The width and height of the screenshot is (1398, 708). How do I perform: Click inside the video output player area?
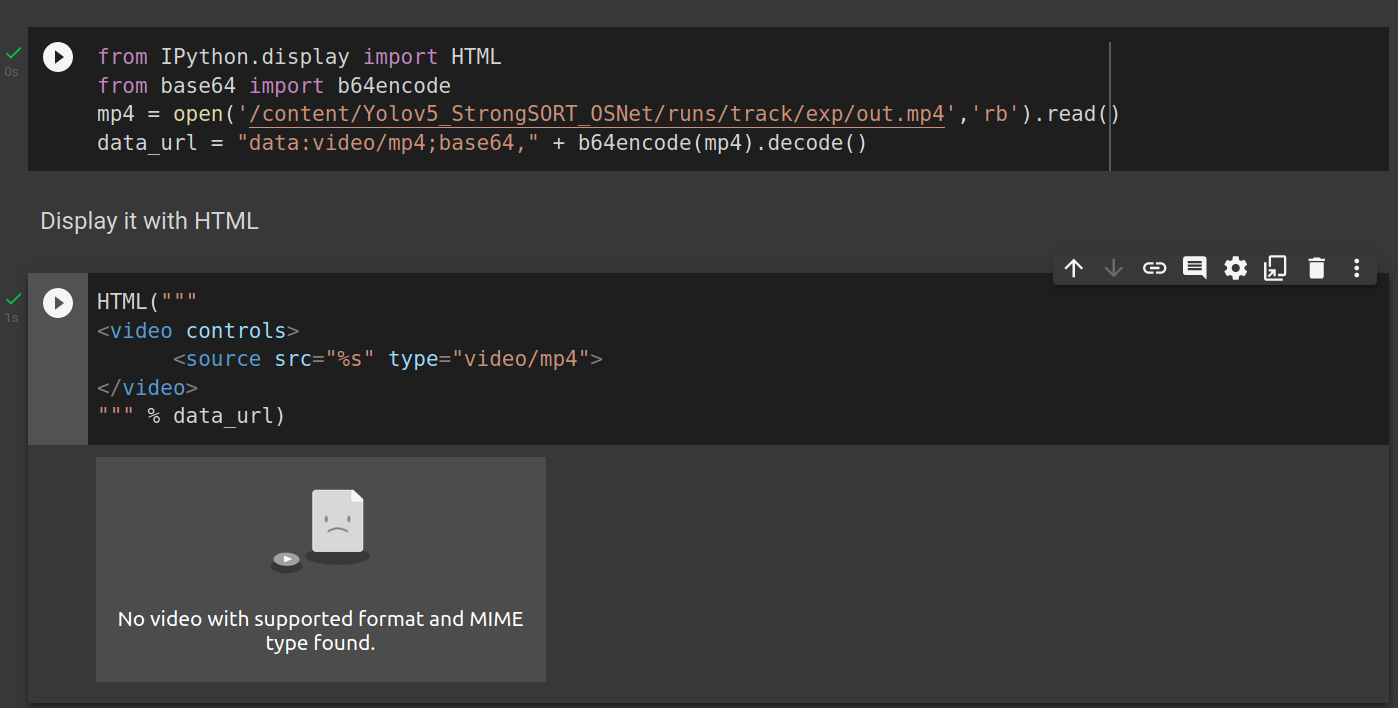[320, 569]
